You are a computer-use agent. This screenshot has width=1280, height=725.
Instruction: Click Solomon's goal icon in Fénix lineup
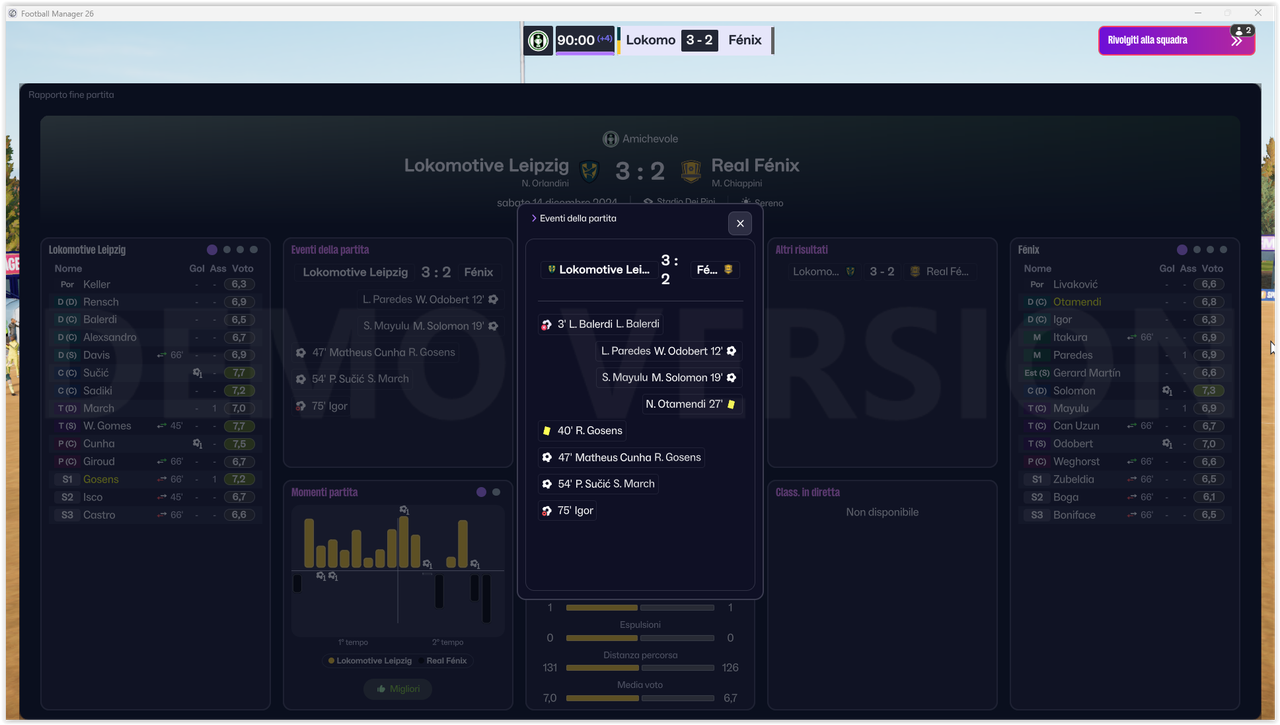pos(1167,391)
